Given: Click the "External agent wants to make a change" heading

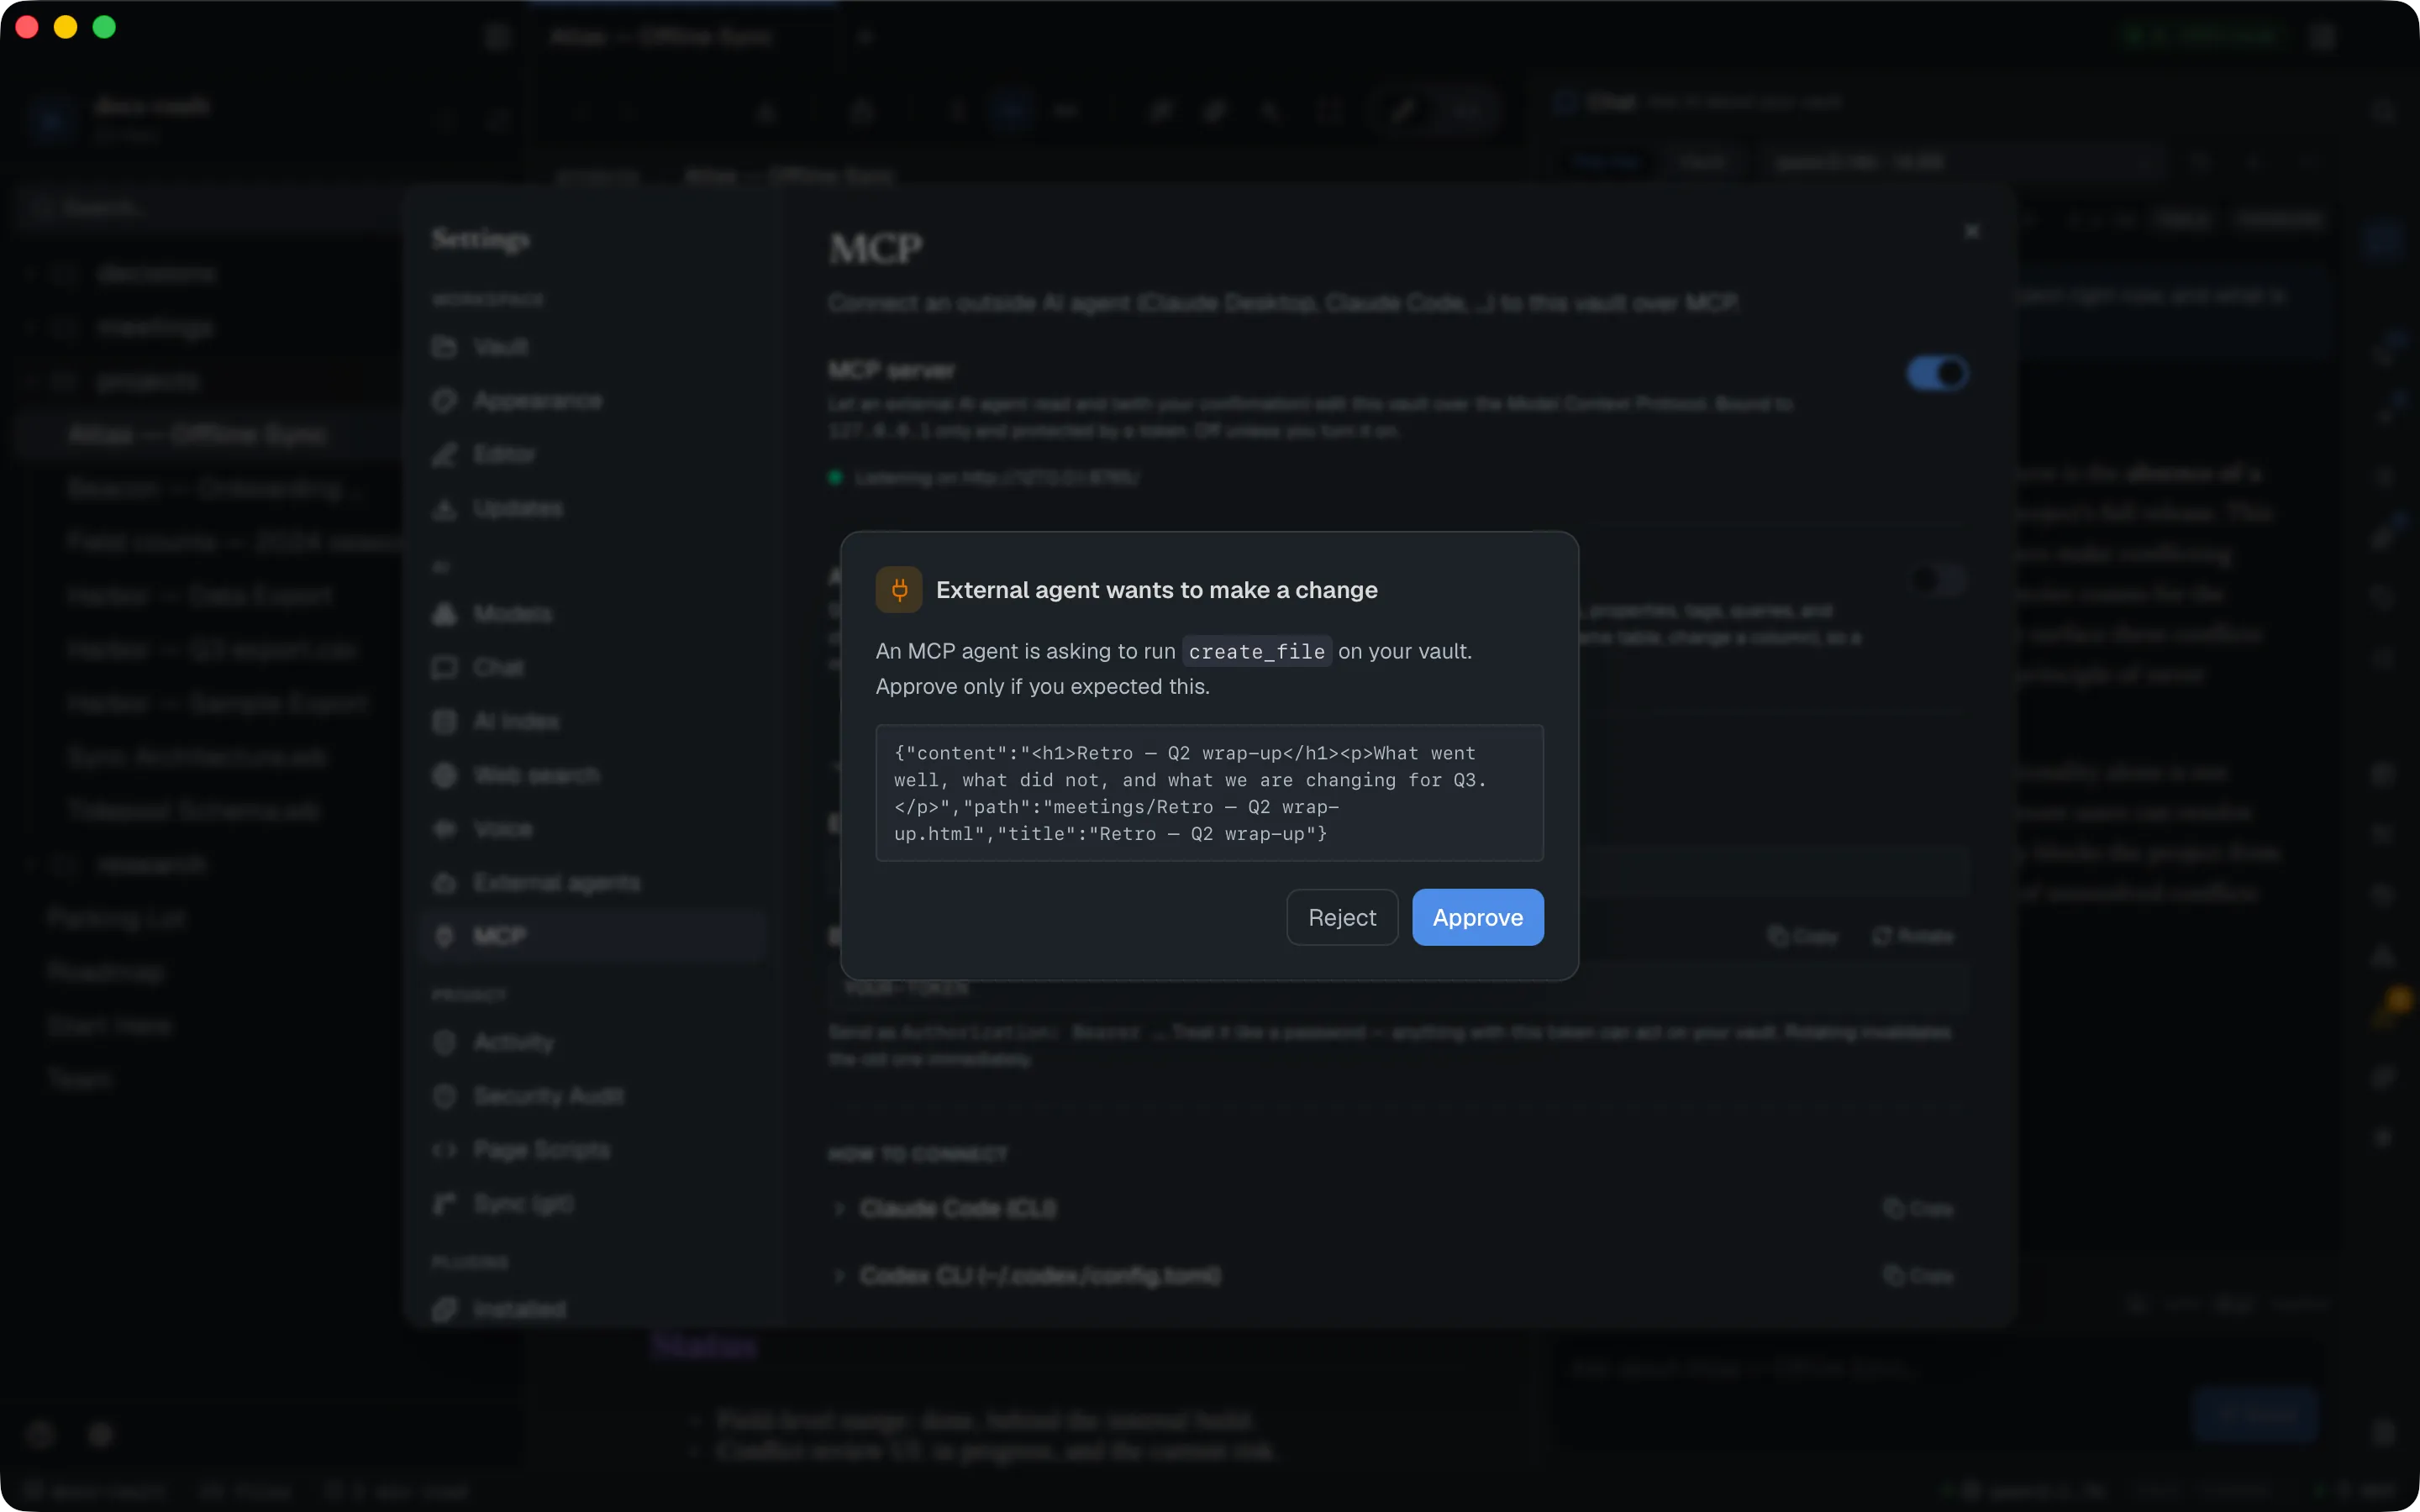Looking at the screenshot, I should point(1156,590).
